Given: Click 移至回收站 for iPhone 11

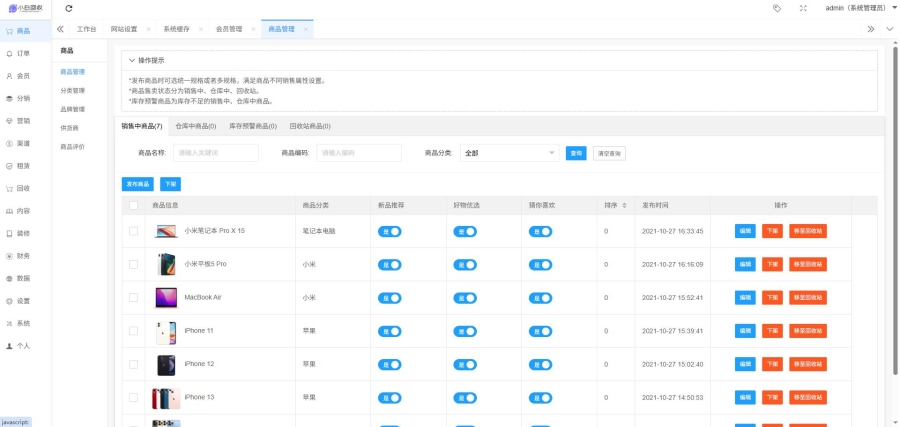Looking at the screenshot, I should click(808, 331).
